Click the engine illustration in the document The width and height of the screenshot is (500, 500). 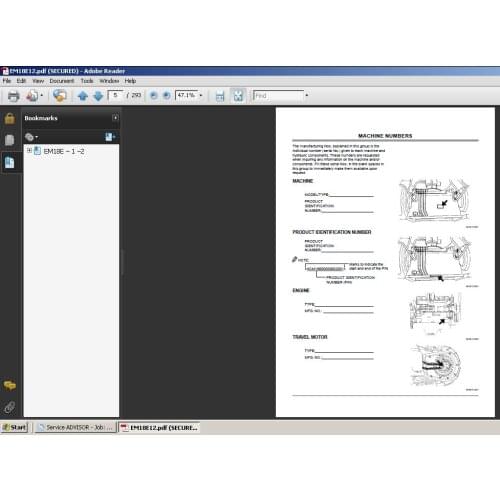pyautogui.click(x=436, y=313)
